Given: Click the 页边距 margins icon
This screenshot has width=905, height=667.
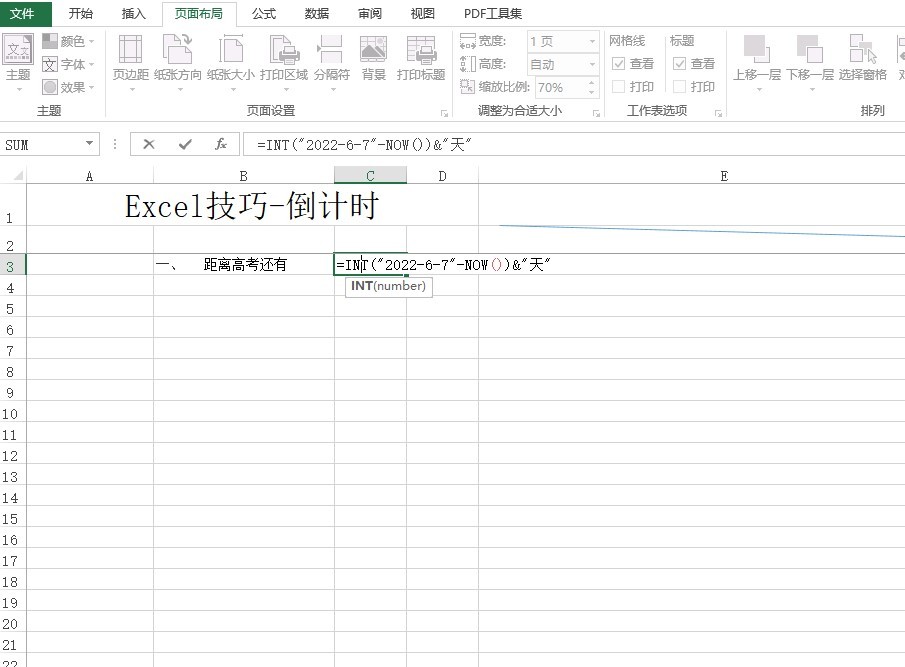Looking at the screenshot, I should tap(130, 50).
